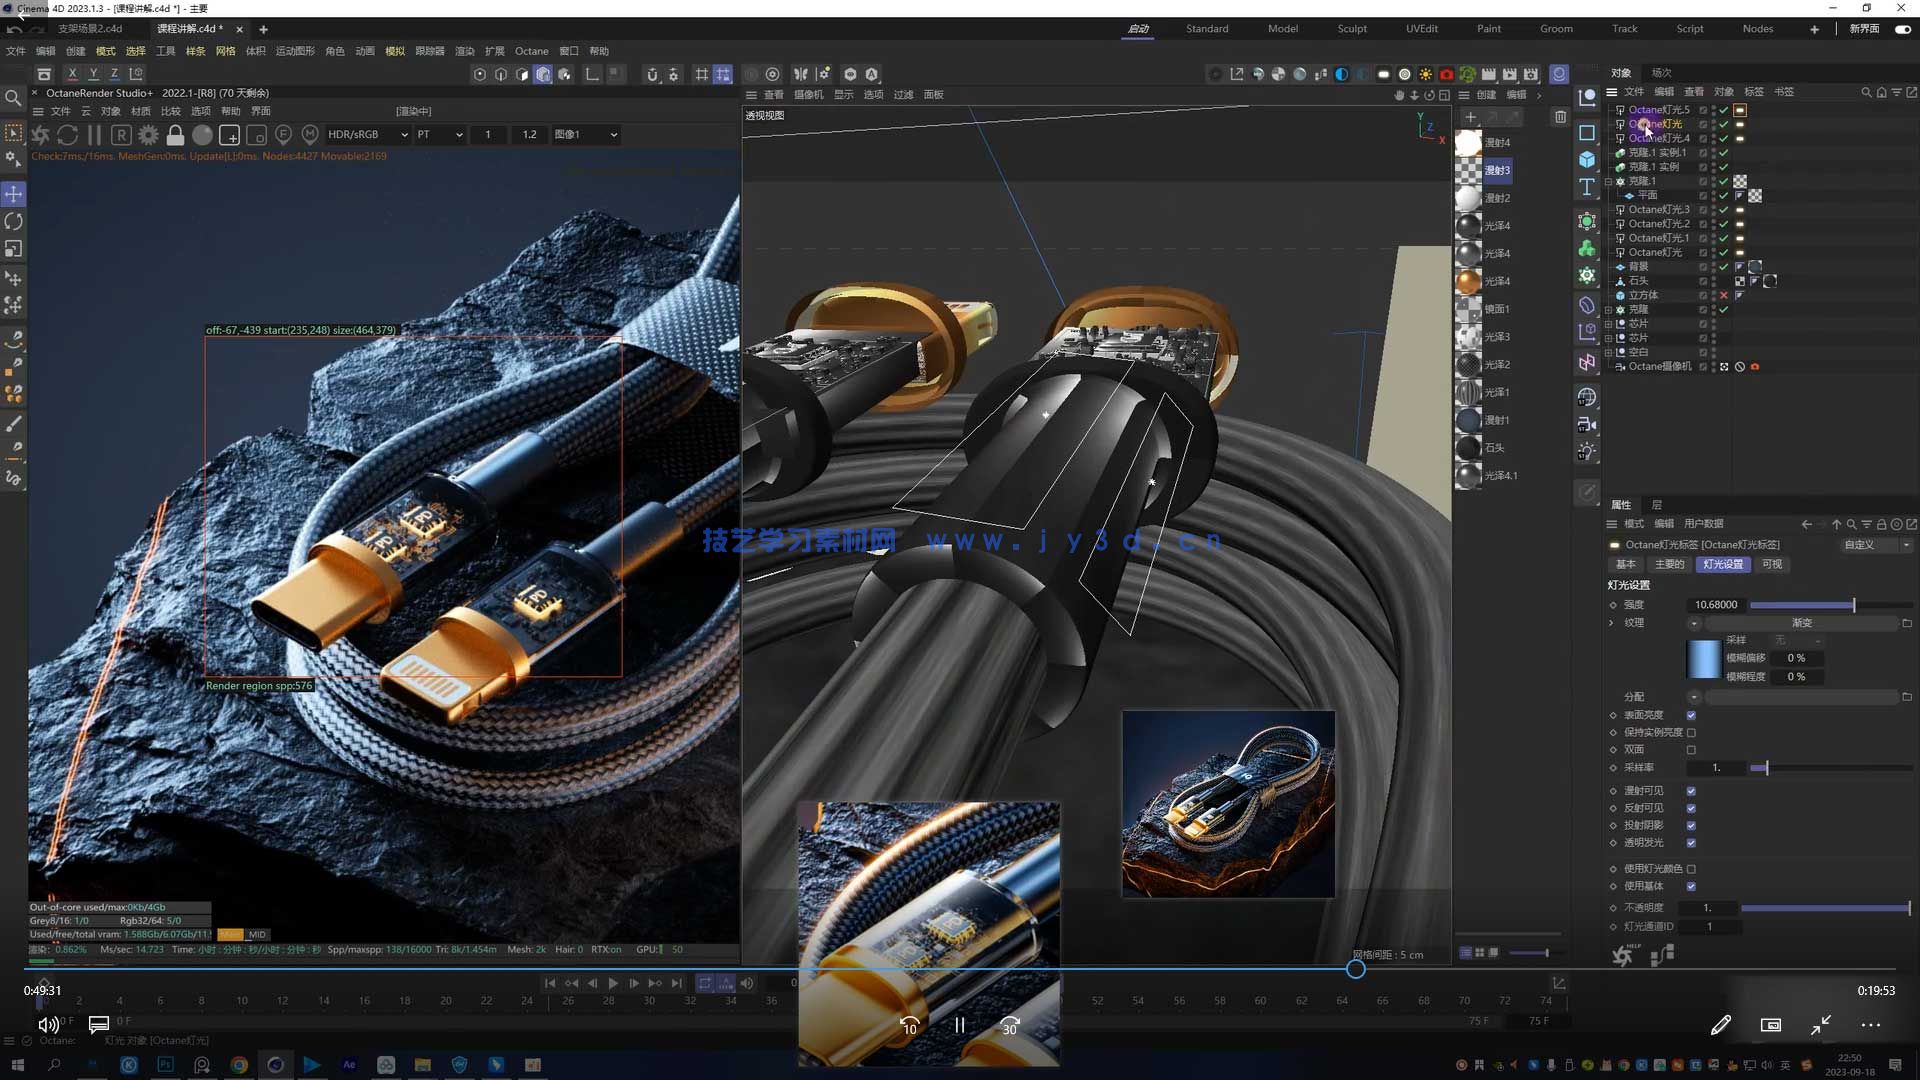Image resolution: width=1920 pixels, height=1080 pixels.
Task: Open Octane render settings gear icon
Action: tap(148, 134)
